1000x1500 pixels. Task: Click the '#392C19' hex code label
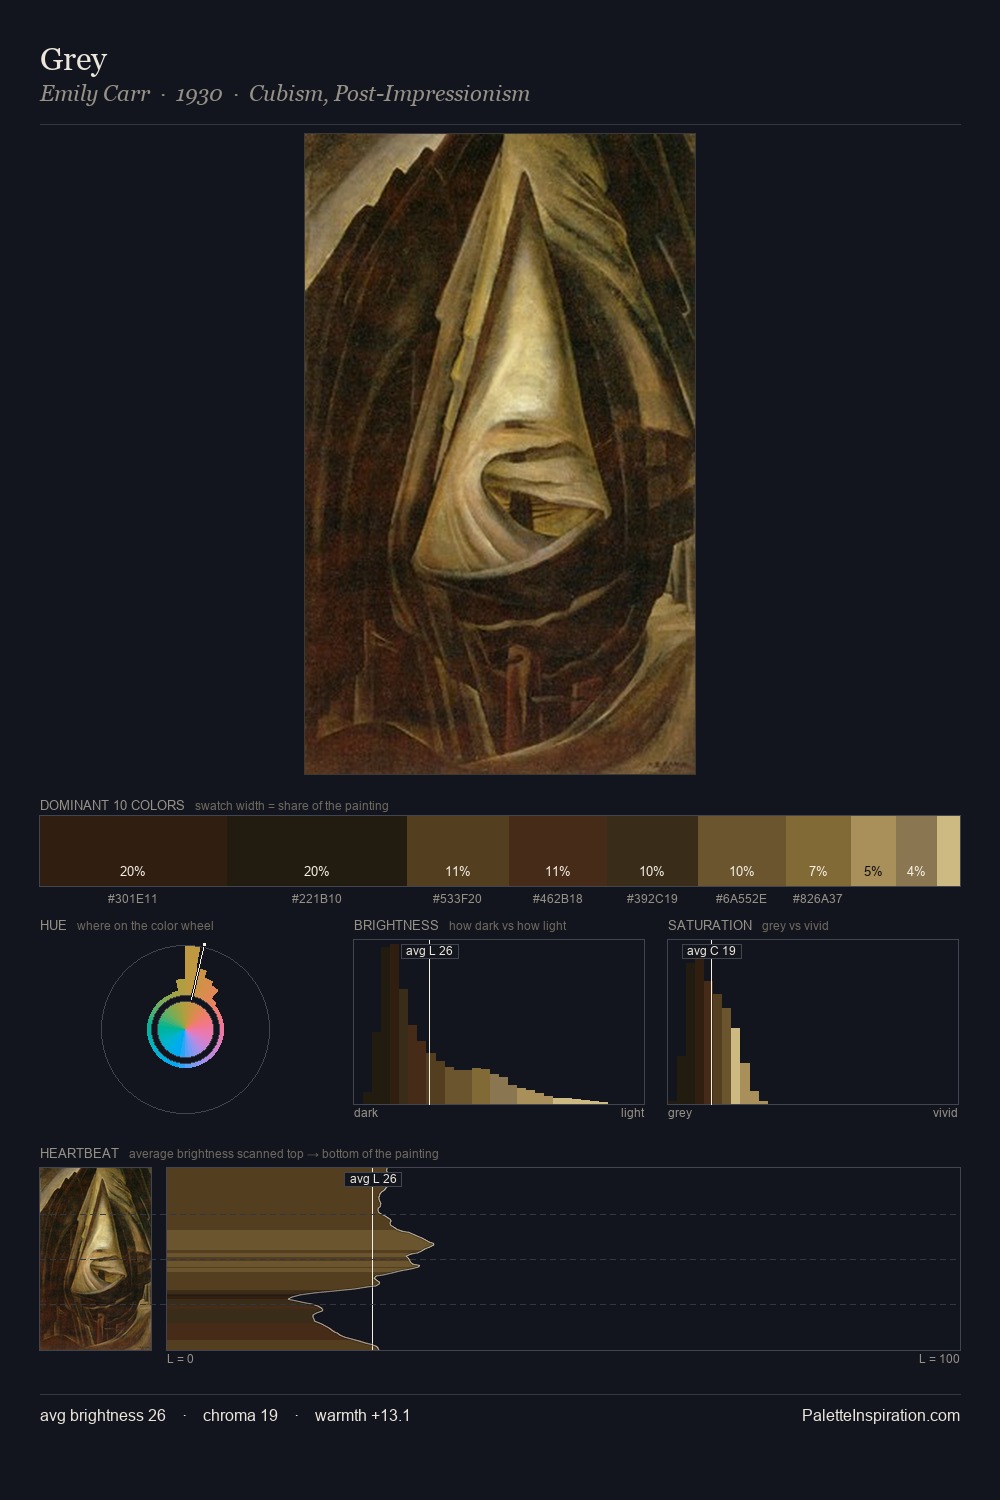coord(652,898)
